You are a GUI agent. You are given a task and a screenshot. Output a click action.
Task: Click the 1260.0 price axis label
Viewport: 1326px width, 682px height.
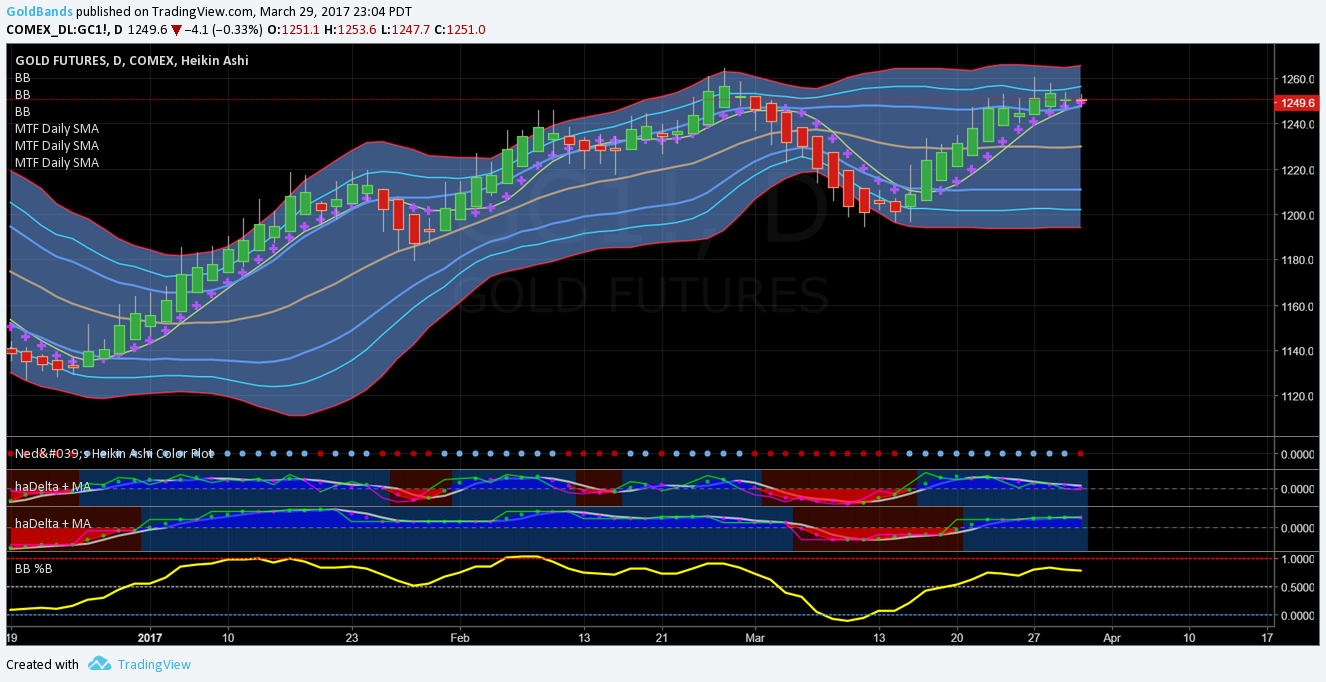pos(1298,79)
